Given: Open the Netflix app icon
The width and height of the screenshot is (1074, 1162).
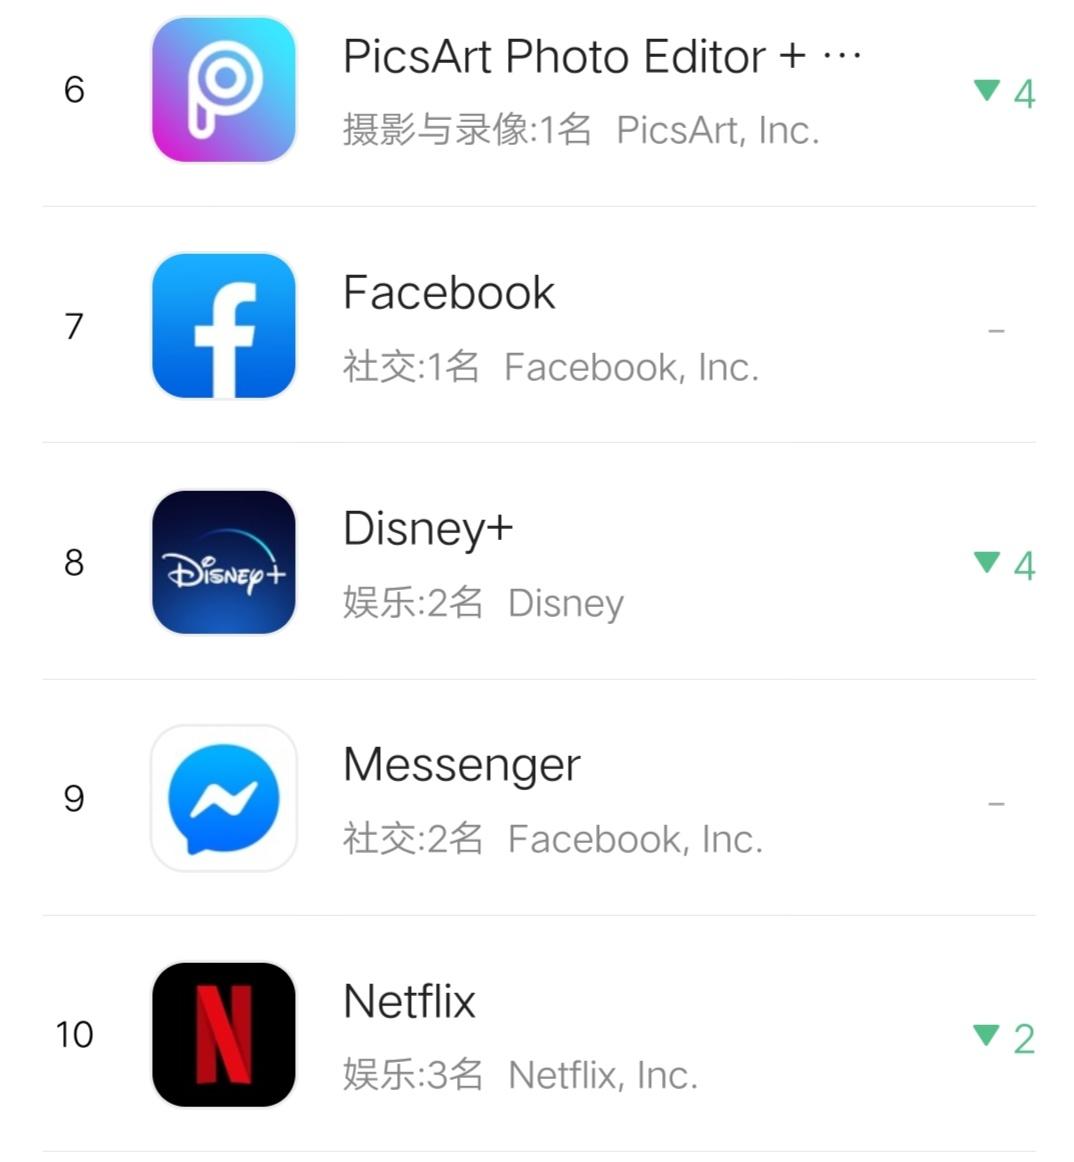Looking at the screenshot, I should point(224,1034).
